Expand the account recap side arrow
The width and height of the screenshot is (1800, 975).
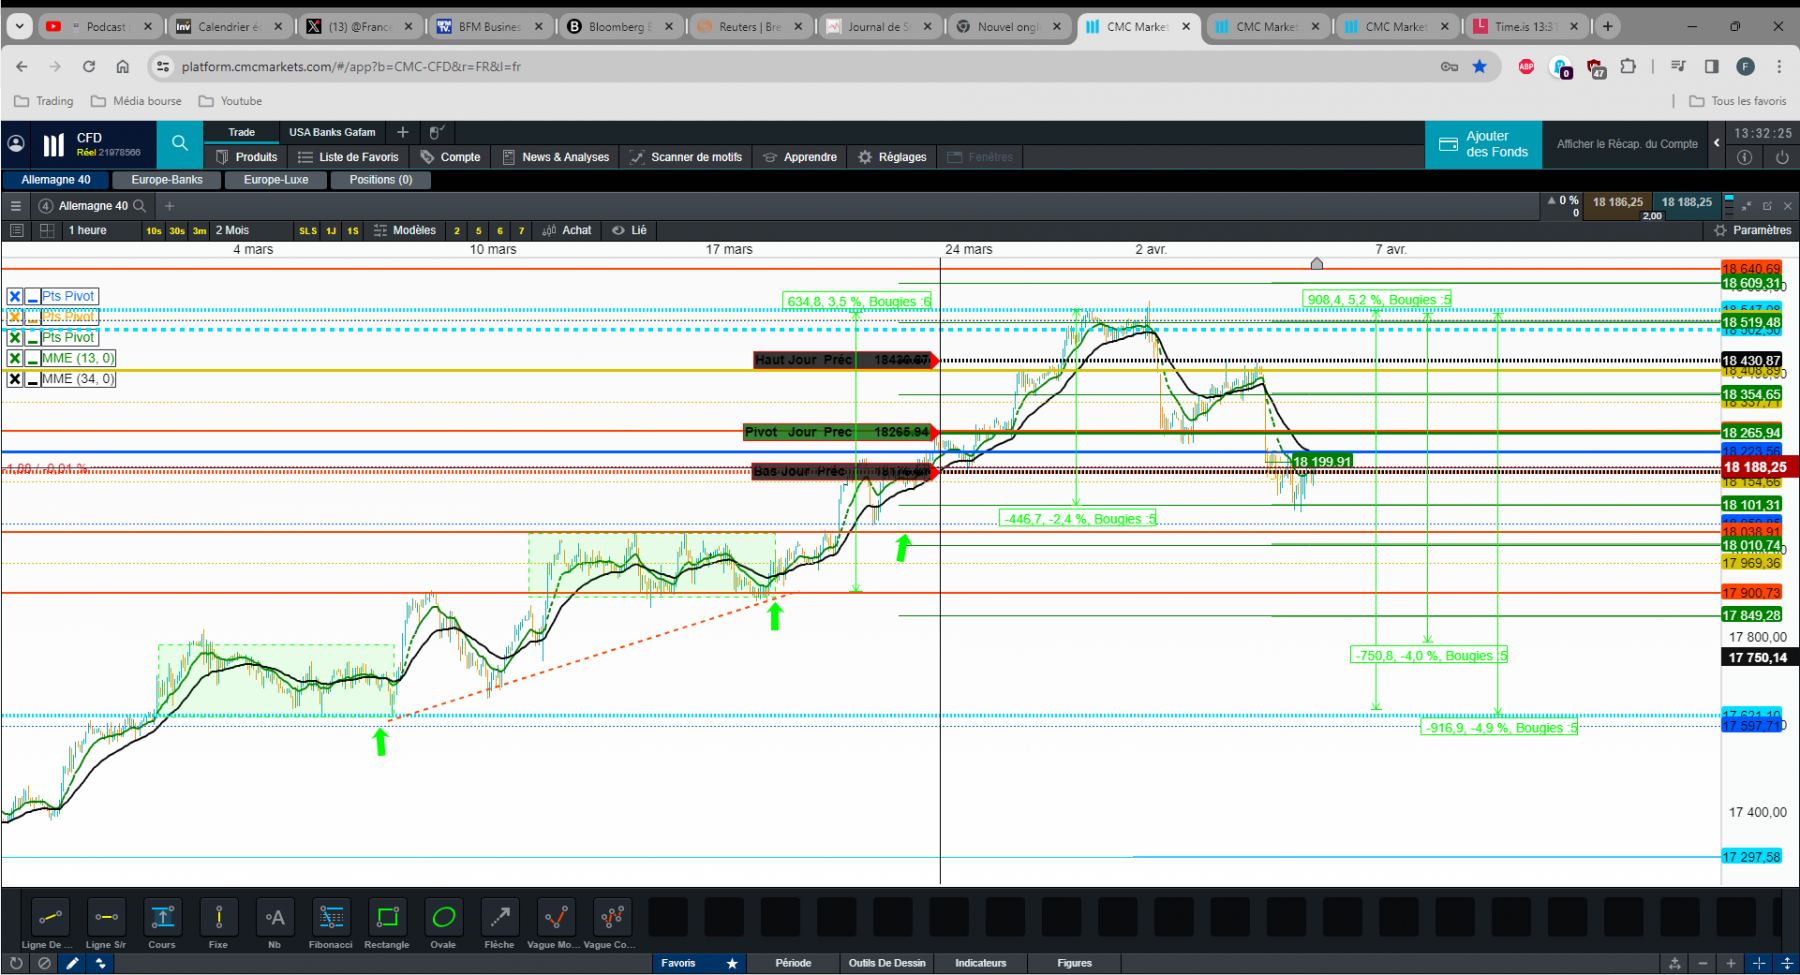1717,143
